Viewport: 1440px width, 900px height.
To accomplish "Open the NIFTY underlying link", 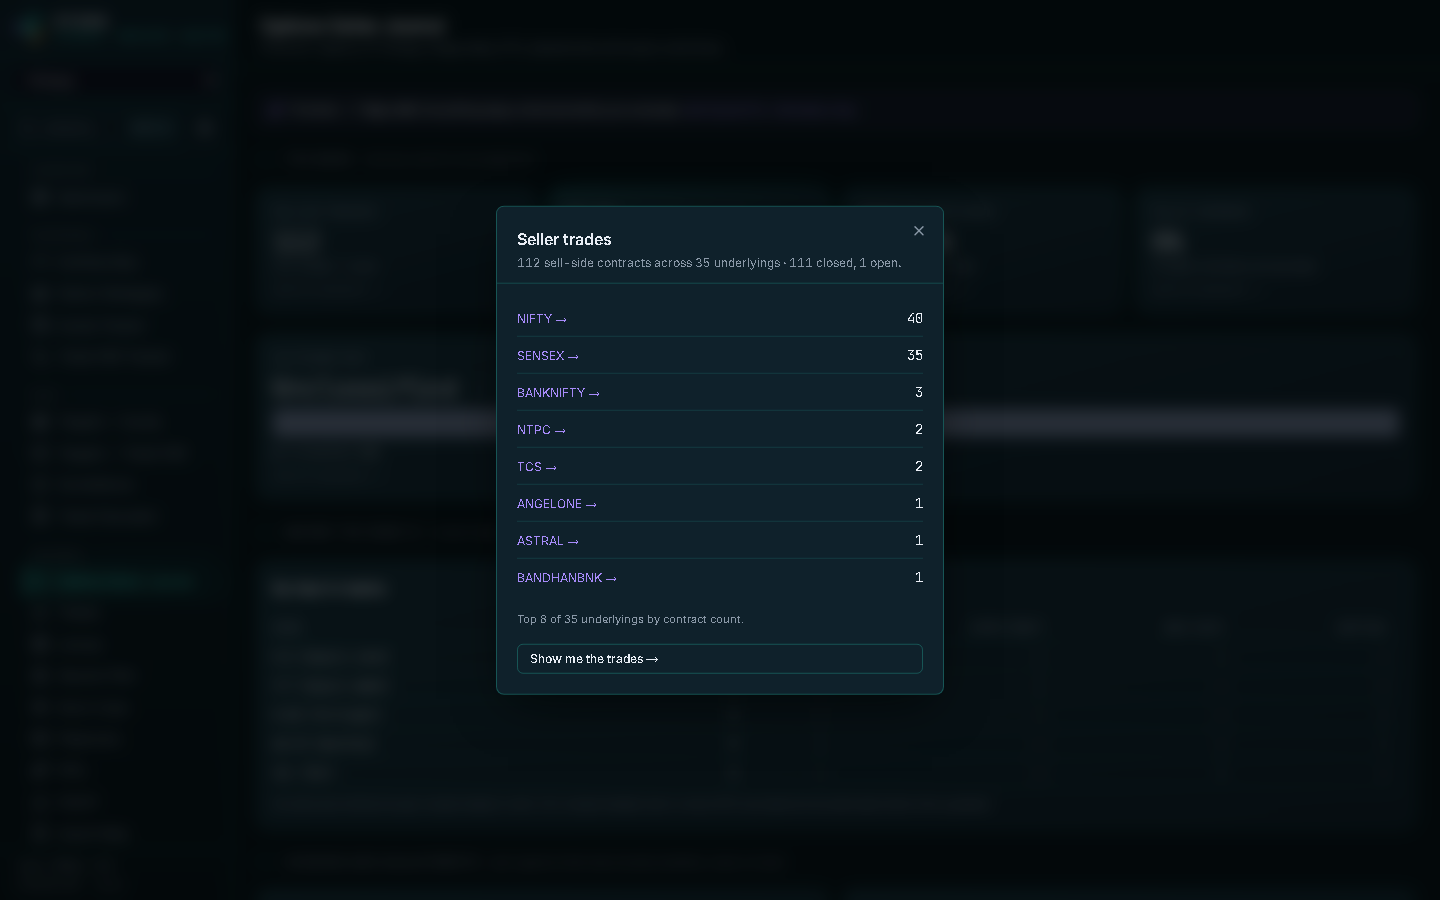I will click(x=542, y=319).
